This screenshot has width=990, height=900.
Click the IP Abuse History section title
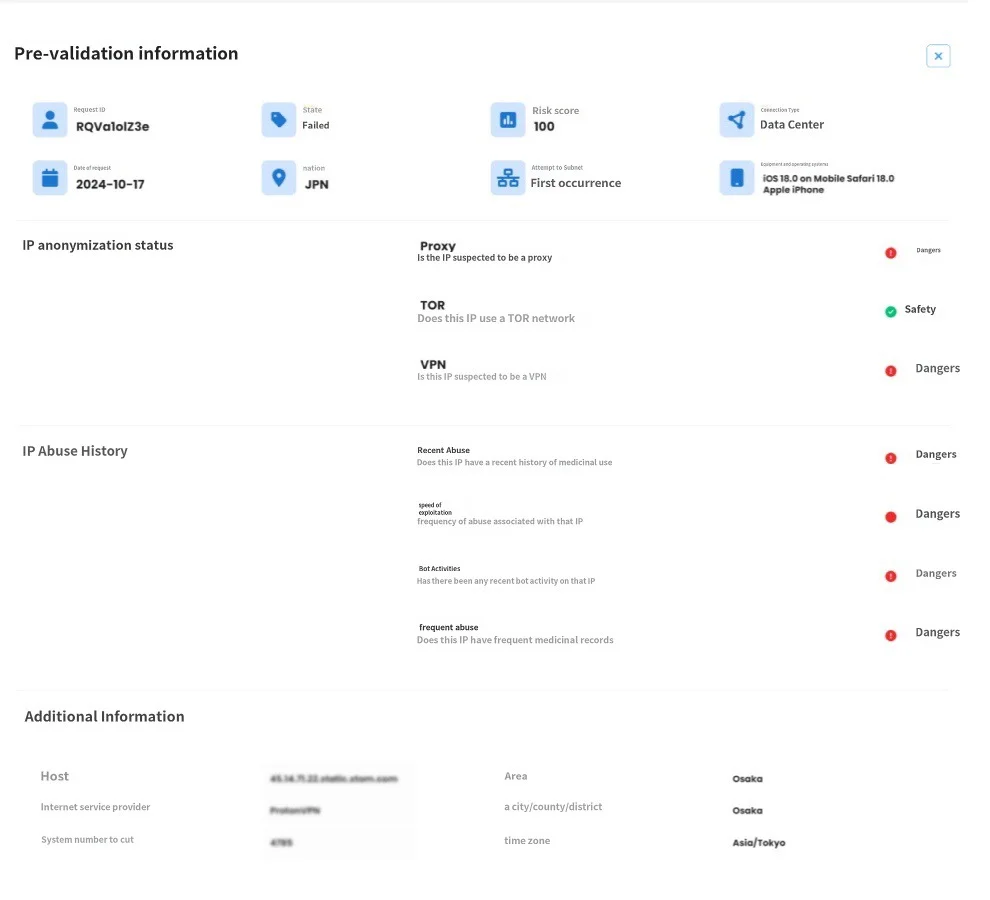(75, 451)
